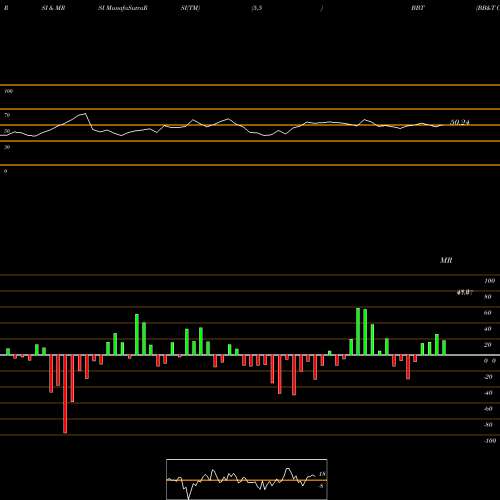
Task: Click the 'MR' title above histogram
Action: tap(446, 260)
